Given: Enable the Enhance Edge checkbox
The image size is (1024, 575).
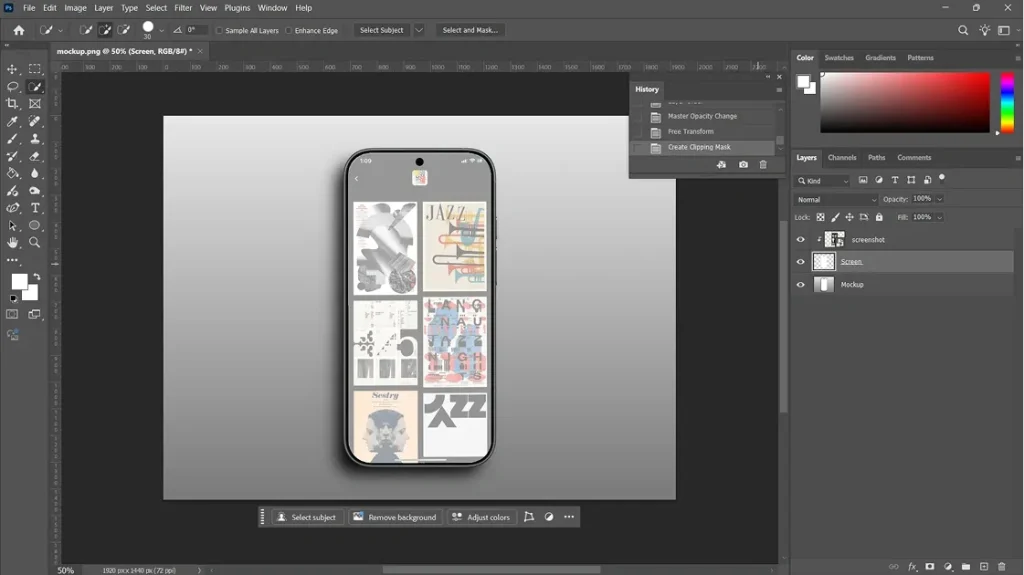Looking at the screenshot, I should click(x=289, y=31).
